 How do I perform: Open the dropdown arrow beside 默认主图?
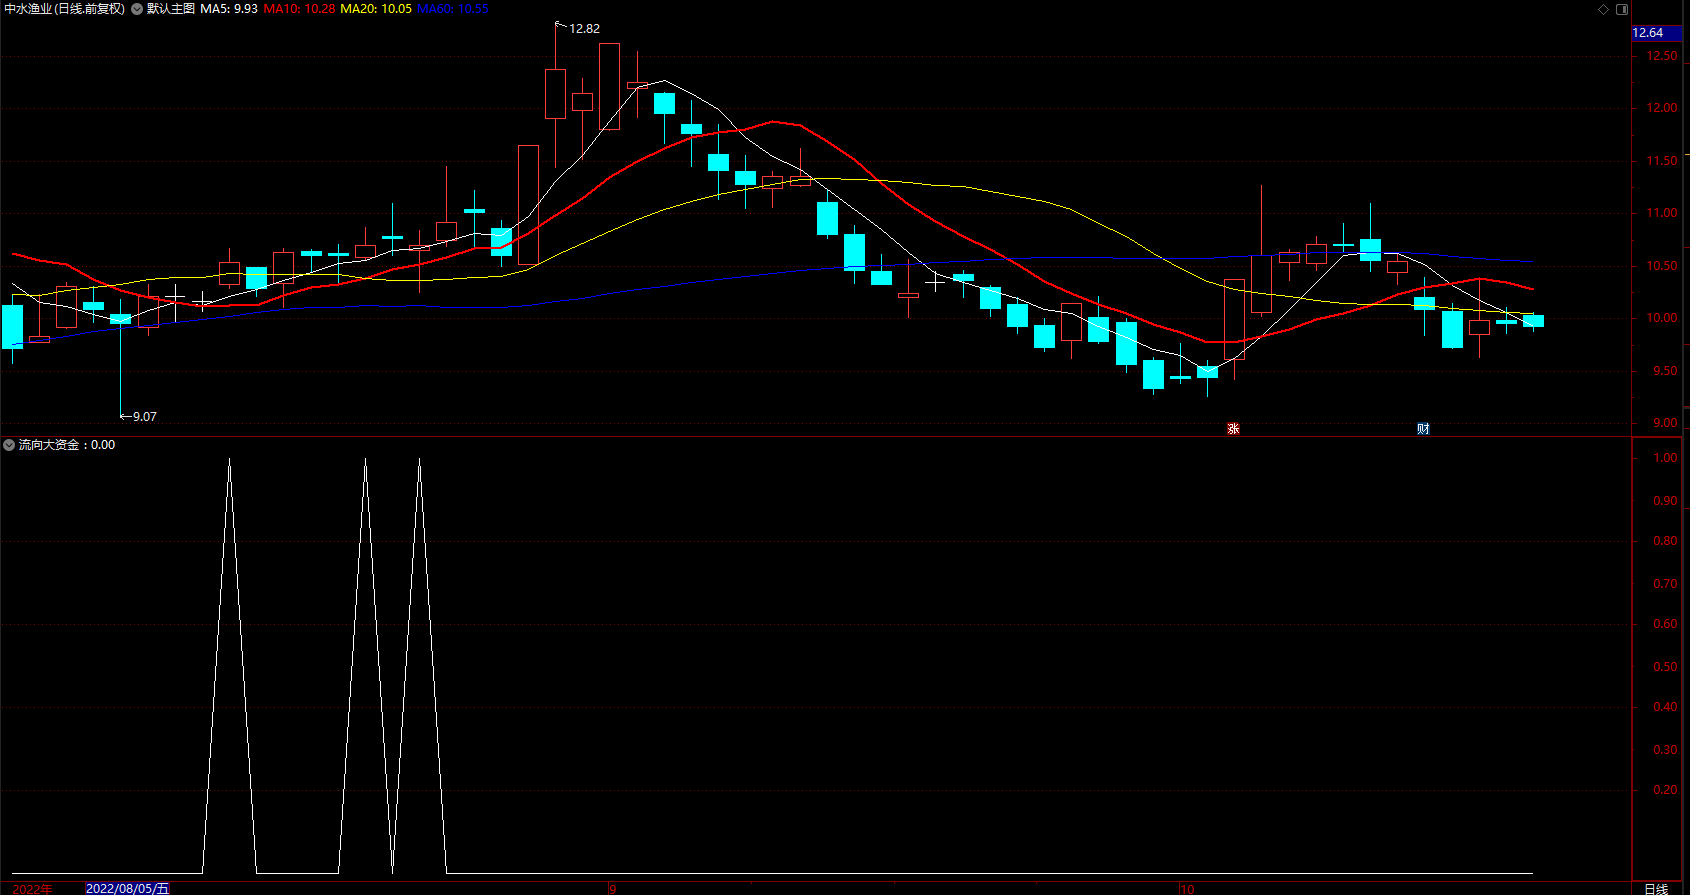click(137, 9)
